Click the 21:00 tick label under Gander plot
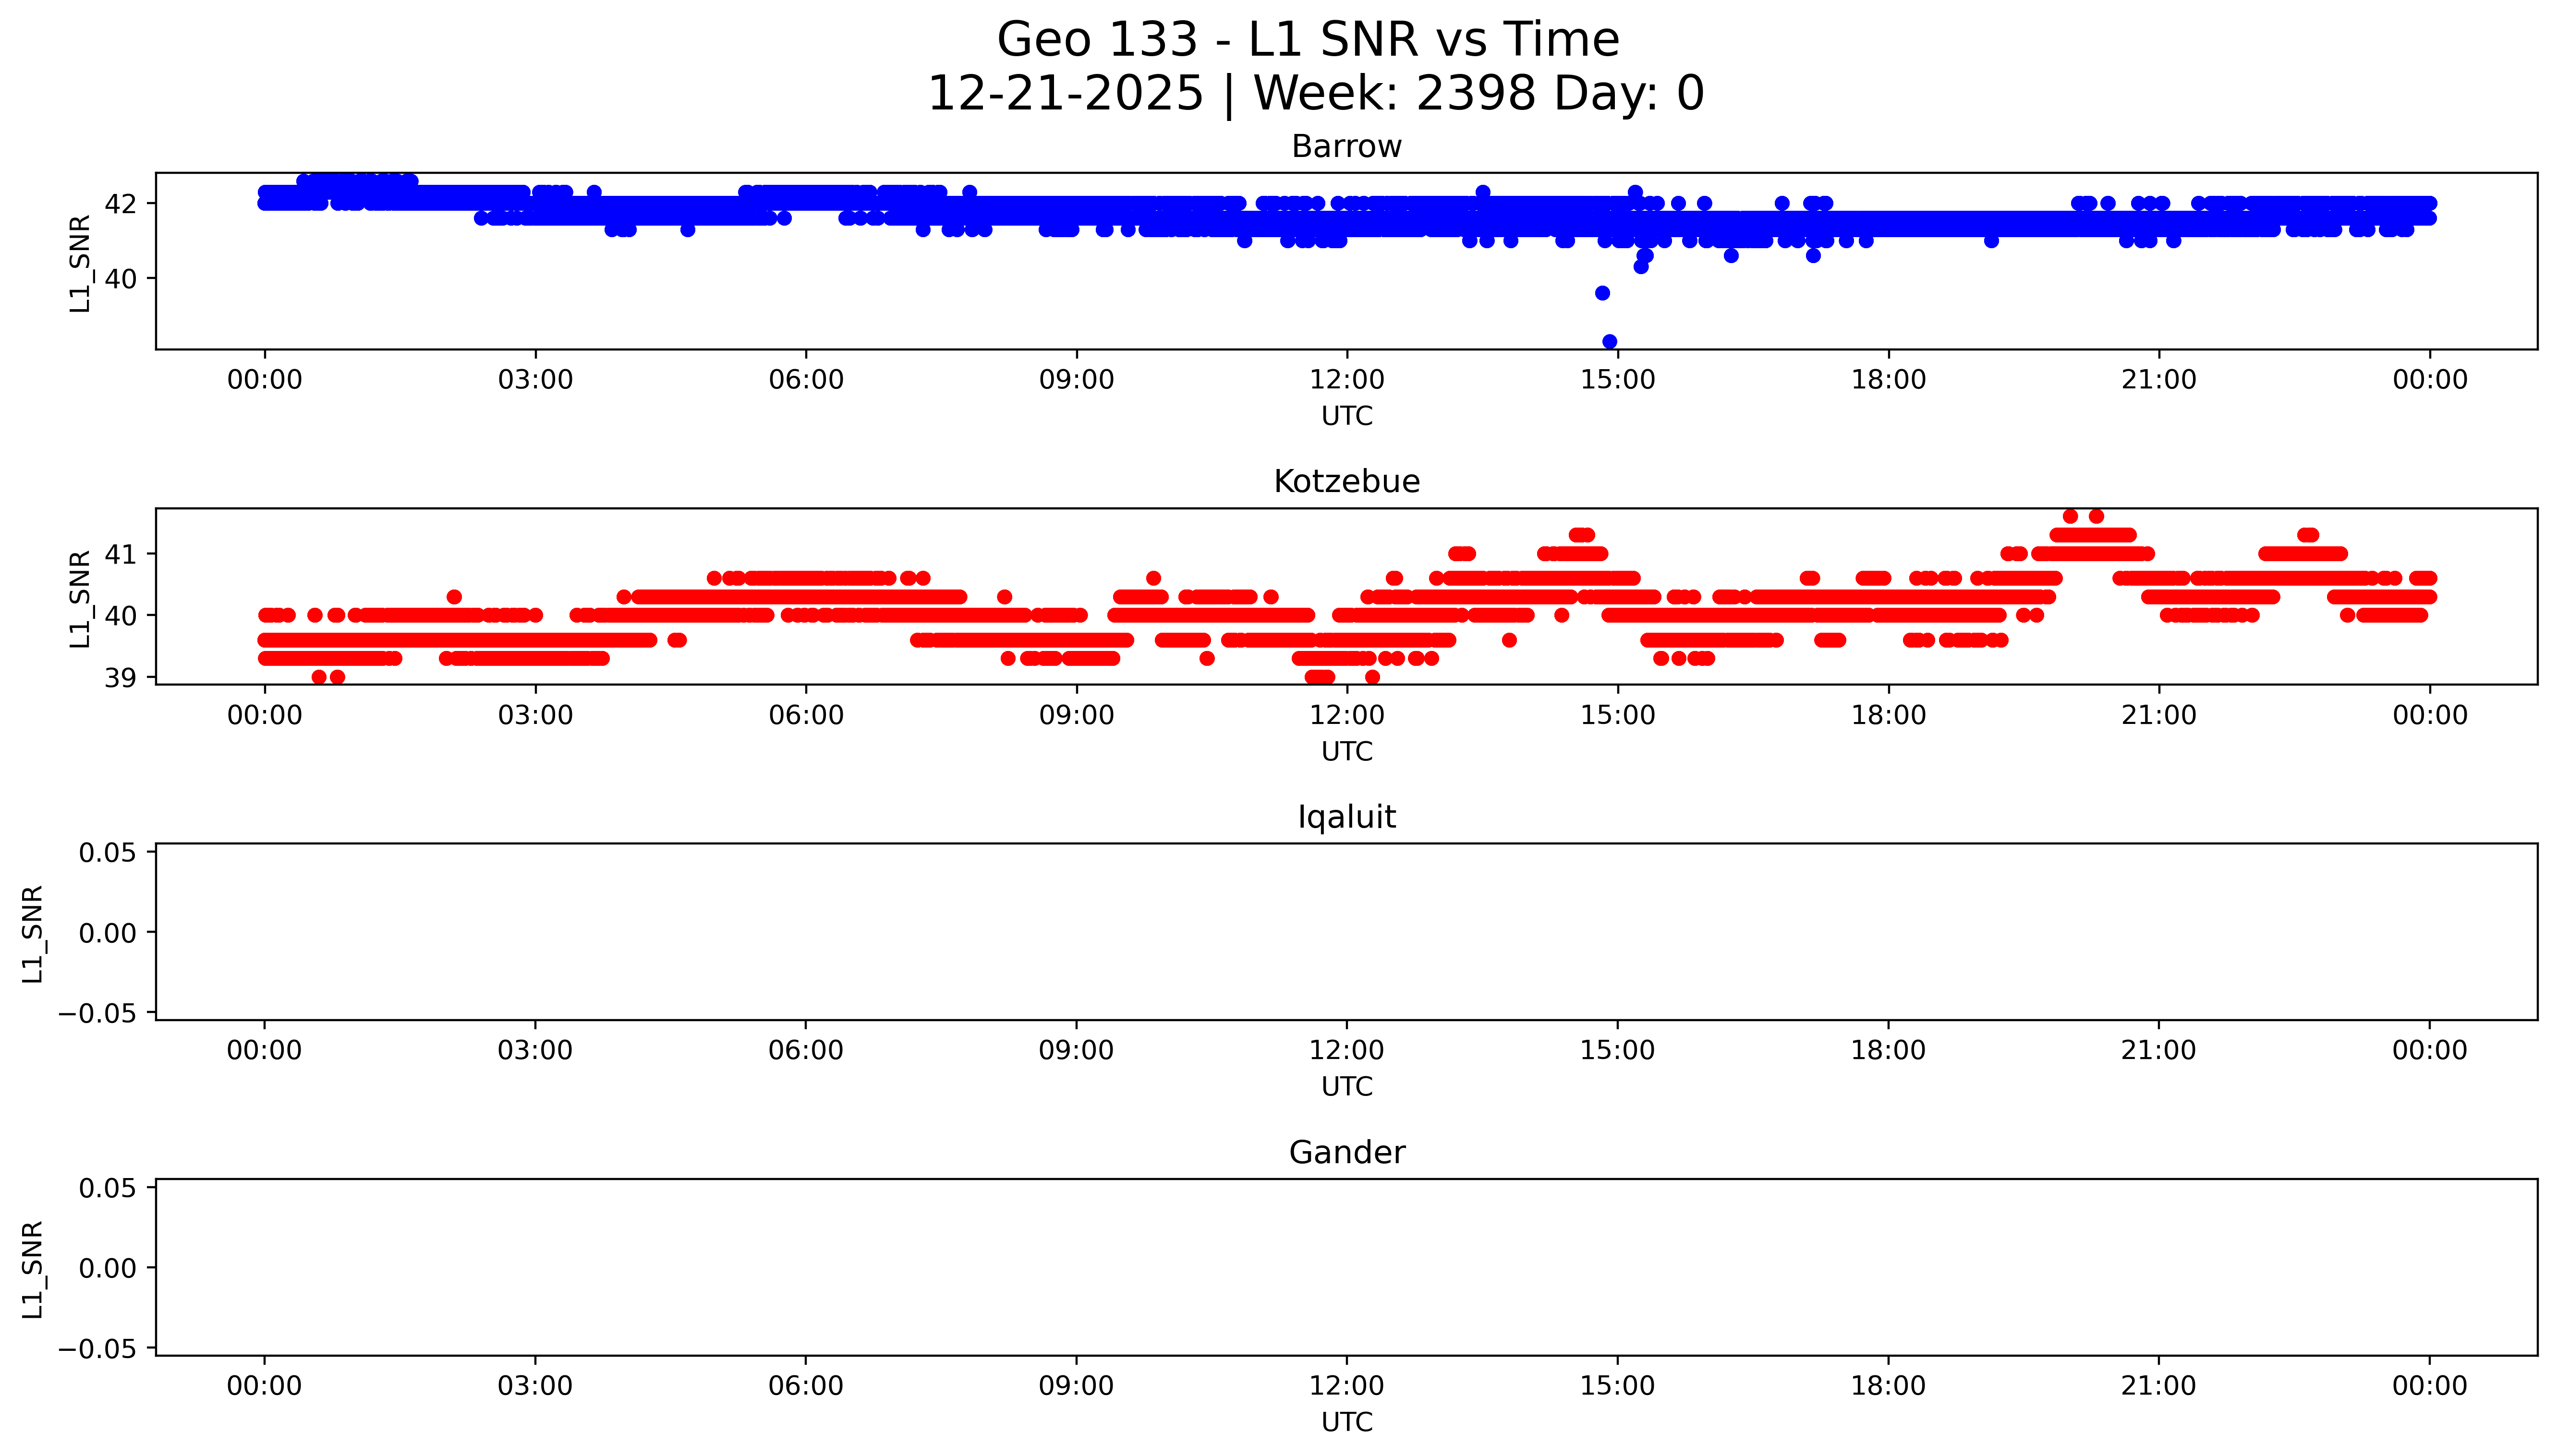Screen dimensions: 2557x1456 pos(2158,1386)
